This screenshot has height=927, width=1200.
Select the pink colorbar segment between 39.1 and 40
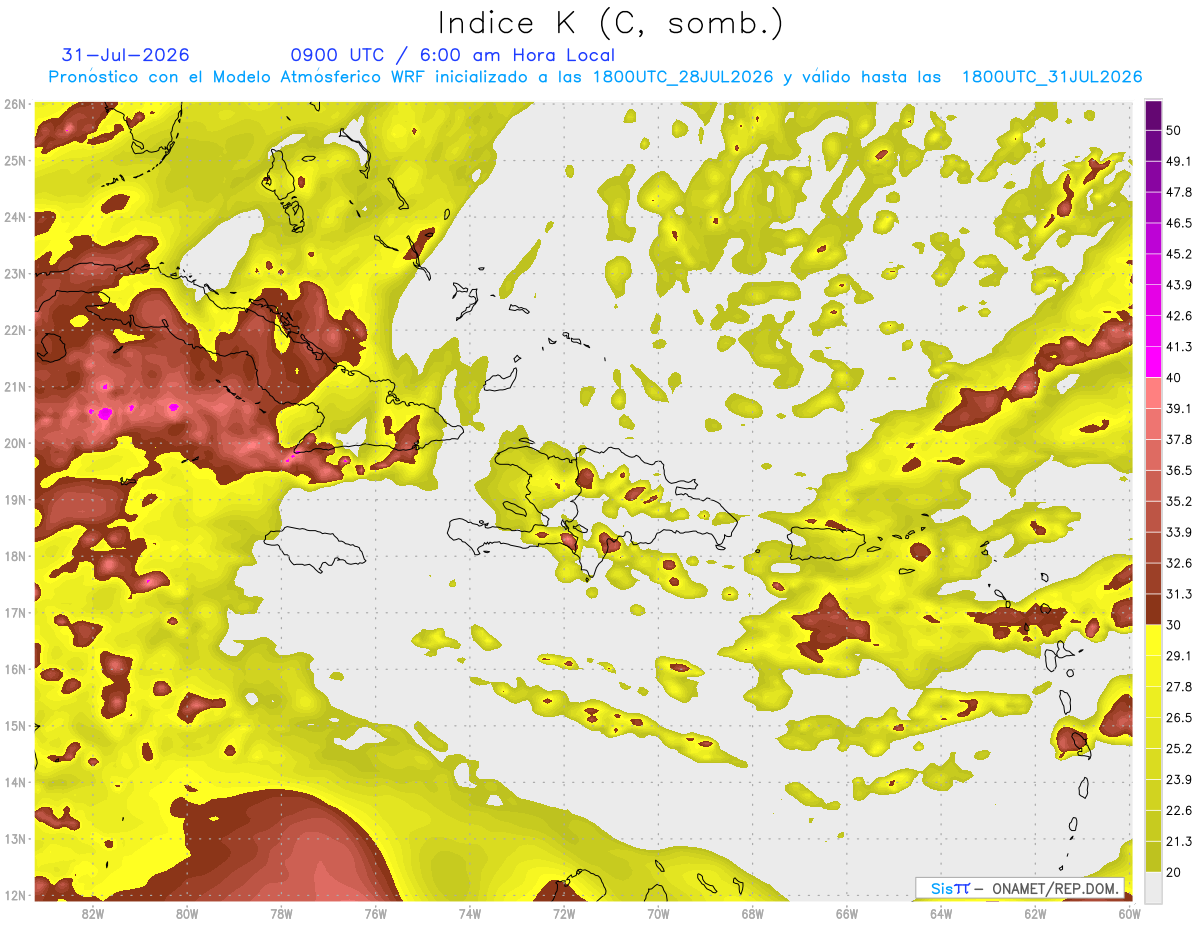tap(1153, 393)
